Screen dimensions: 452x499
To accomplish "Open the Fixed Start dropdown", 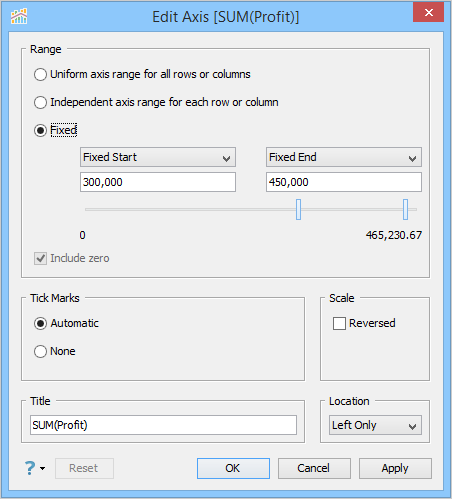I will click(158, 157).
